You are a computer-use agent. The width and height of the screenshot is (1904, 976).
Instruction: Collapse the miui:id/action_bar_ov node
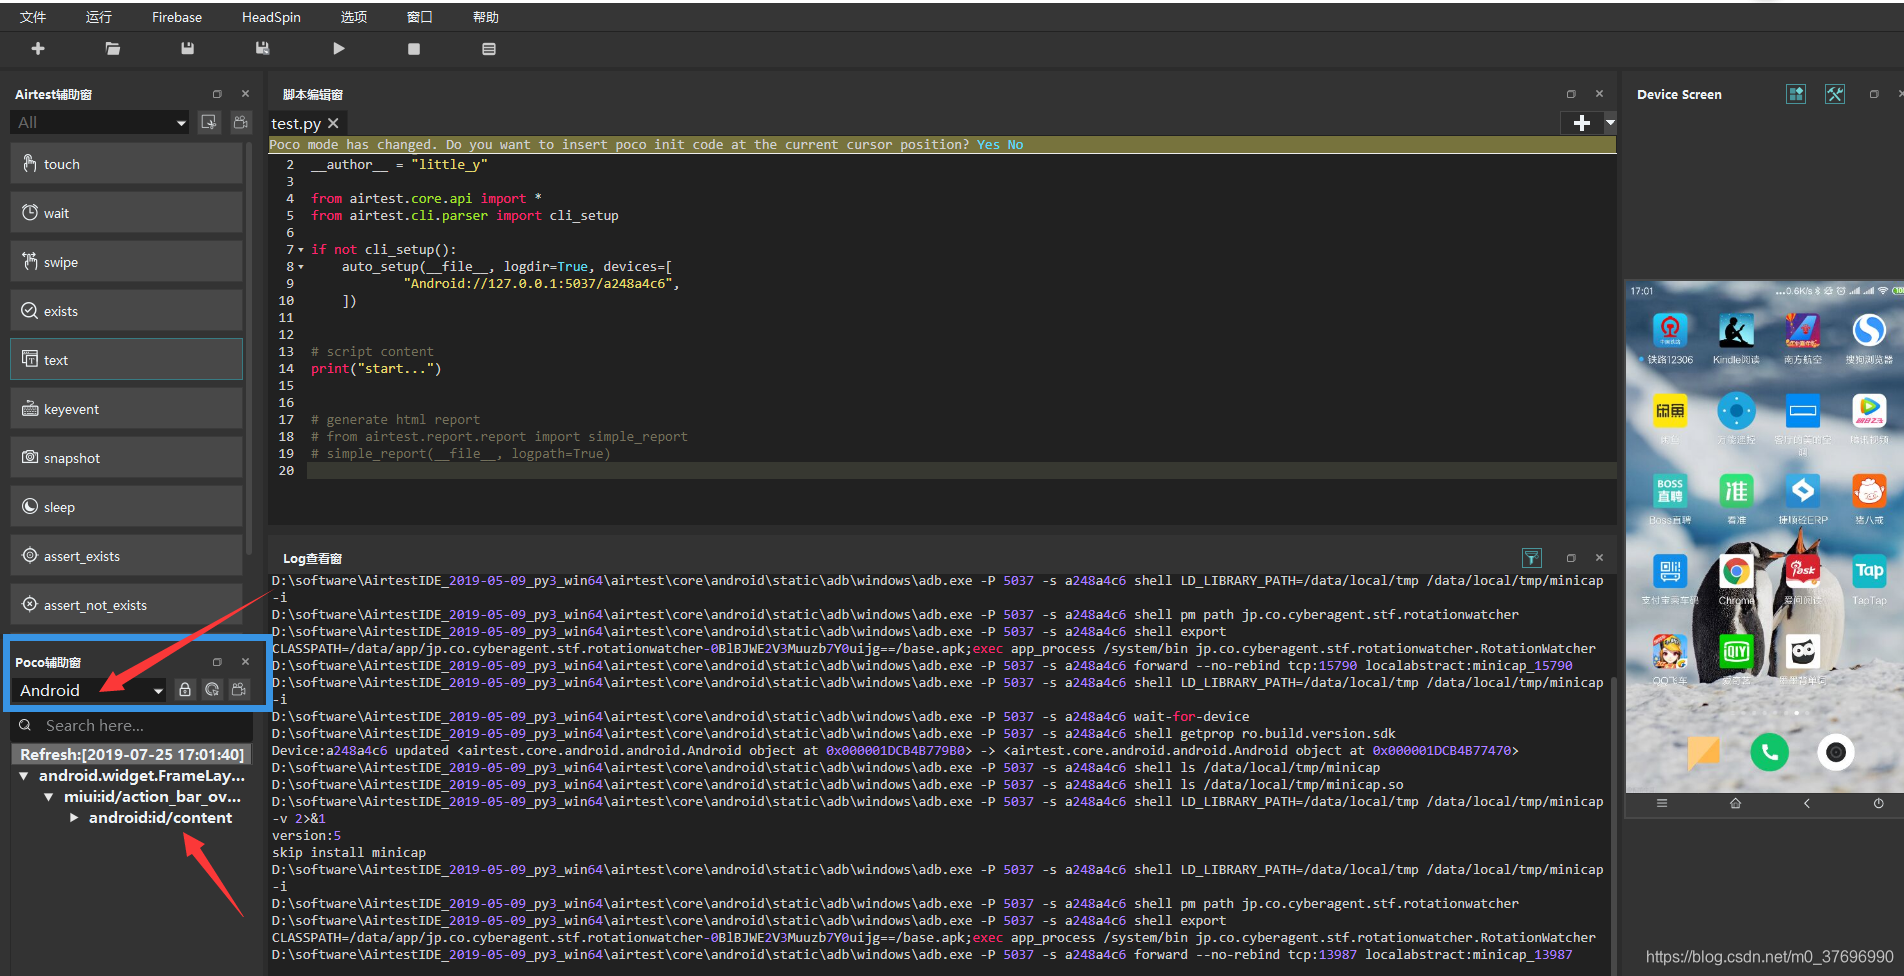coord(48,797)
